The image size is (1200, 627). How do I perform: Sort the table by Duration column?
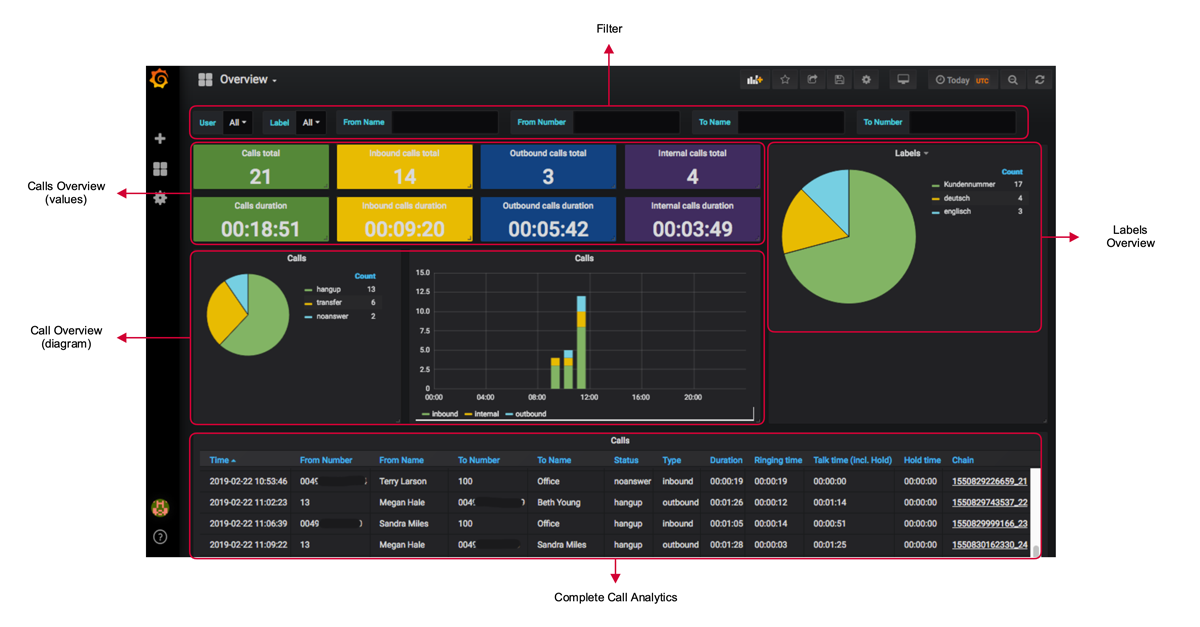coord(726,461)
